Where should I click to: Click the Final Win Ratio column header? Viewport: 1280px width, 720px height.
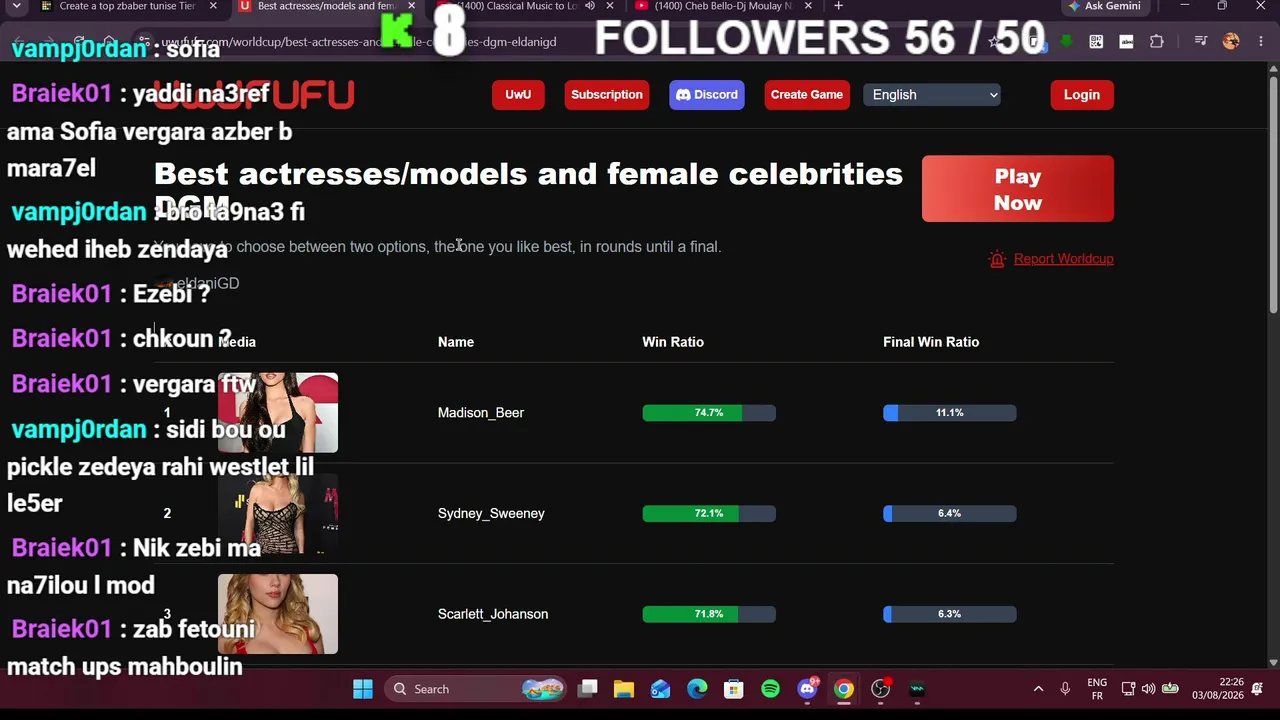(931, 342)
